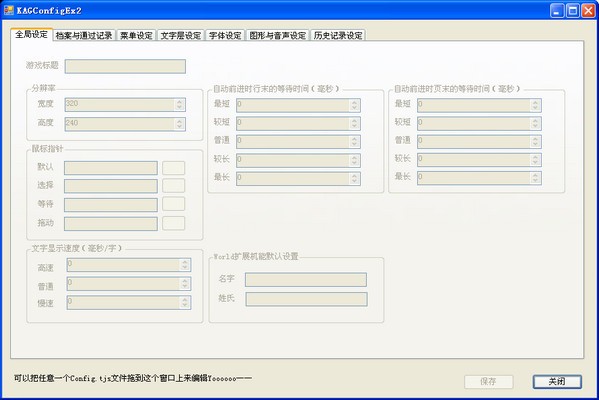This screenshot has width=599, height=400.
Task: Click the page-end 普通 spinner arrows
Action: 536,142
